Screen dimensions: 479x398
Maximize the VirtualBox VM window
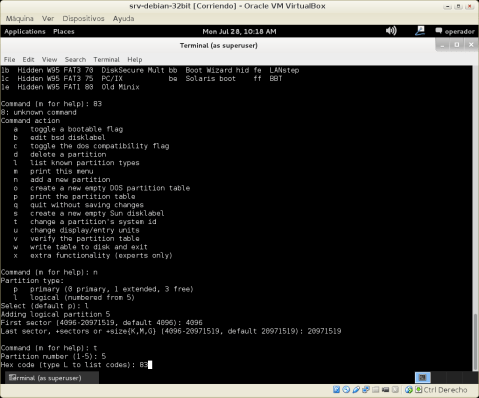pos(459,6)
